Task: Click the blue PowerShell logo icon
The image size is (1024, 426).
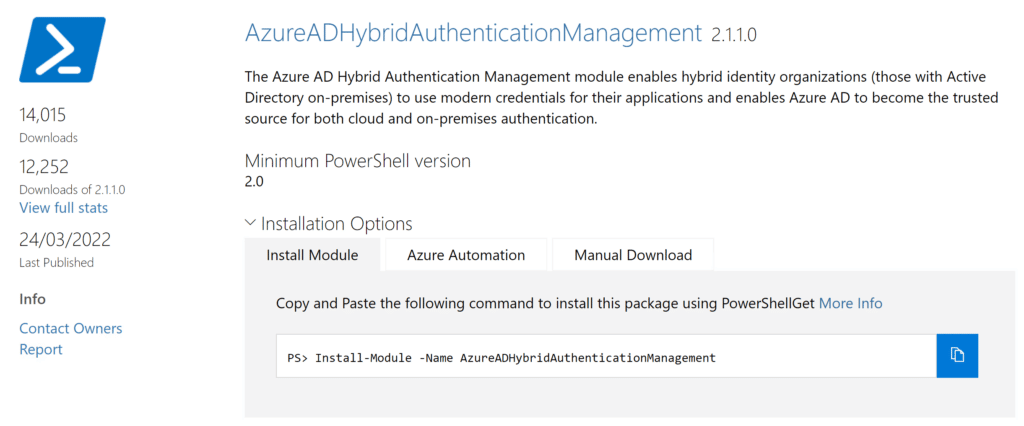Action: pos(63,50)
